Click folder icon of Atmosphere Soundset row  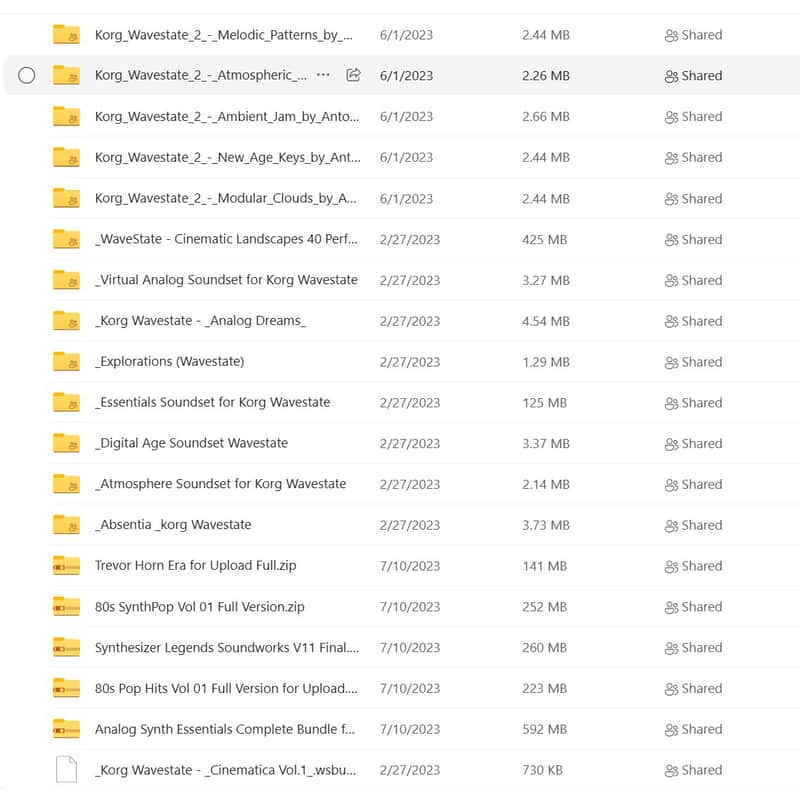tap(66, 484)
